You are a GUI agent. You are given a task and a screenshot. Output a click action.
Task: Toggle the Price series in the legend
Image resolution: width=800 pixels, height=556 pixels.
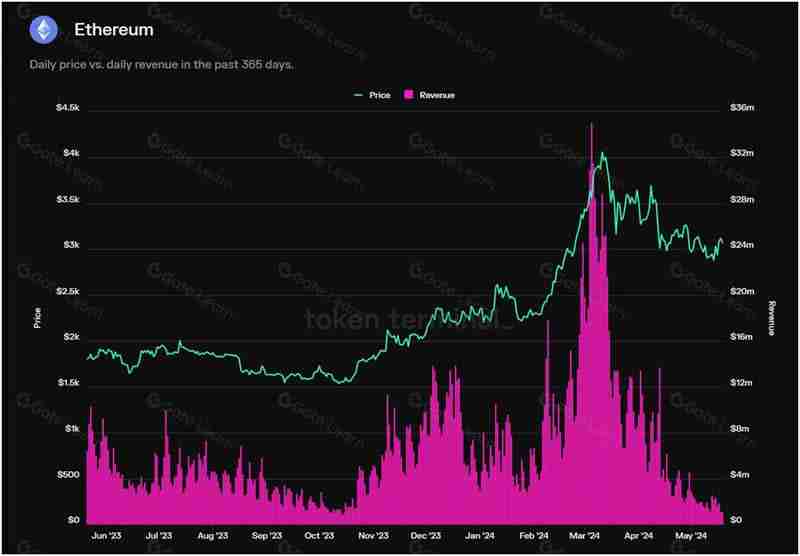pyautogui.click(x=380, y=95)
